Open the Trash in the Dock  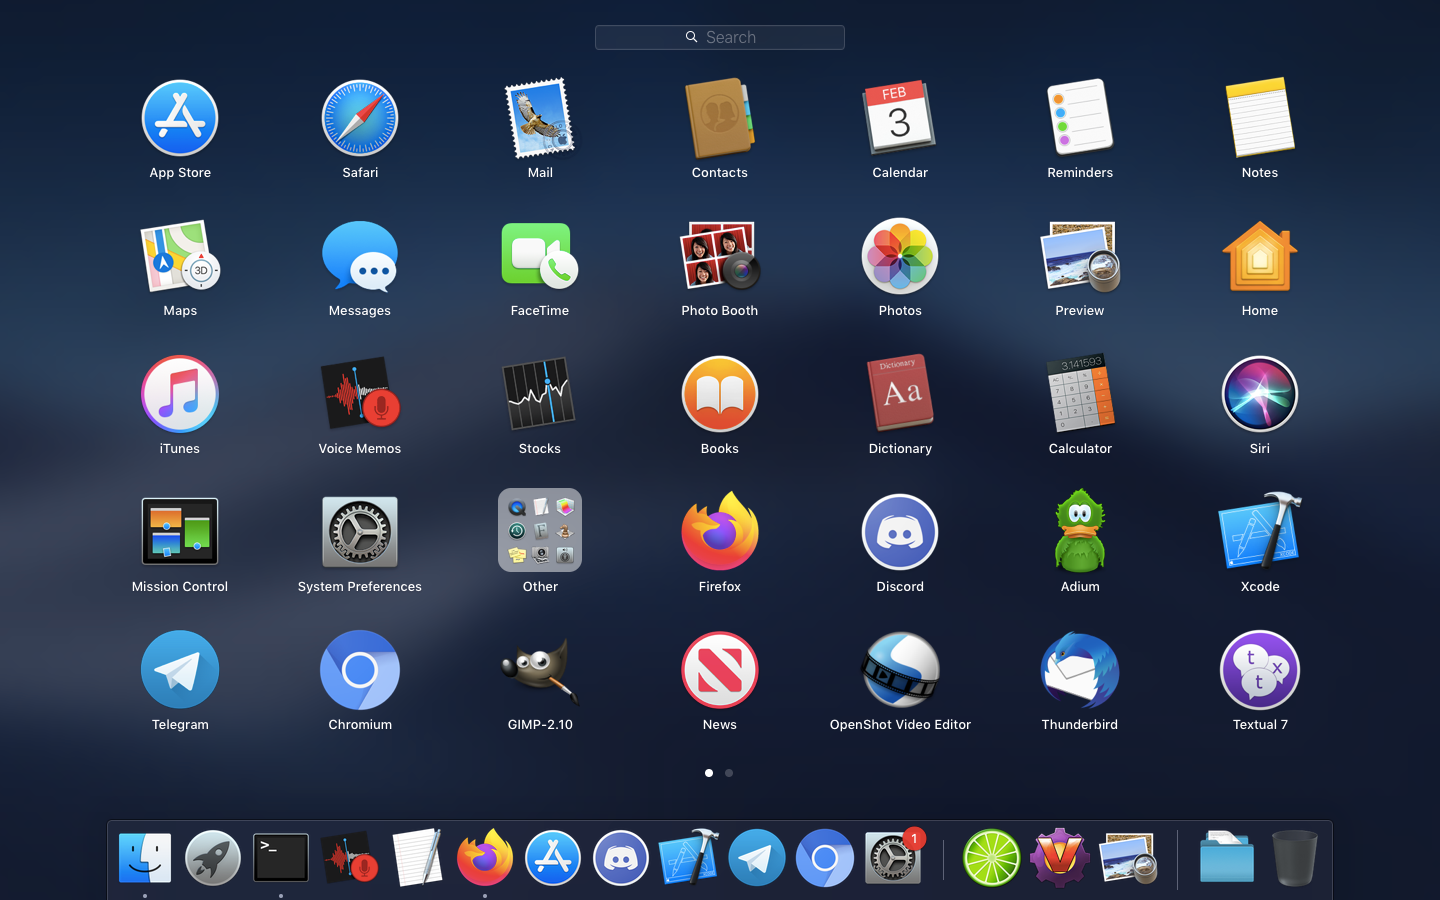1295,858
